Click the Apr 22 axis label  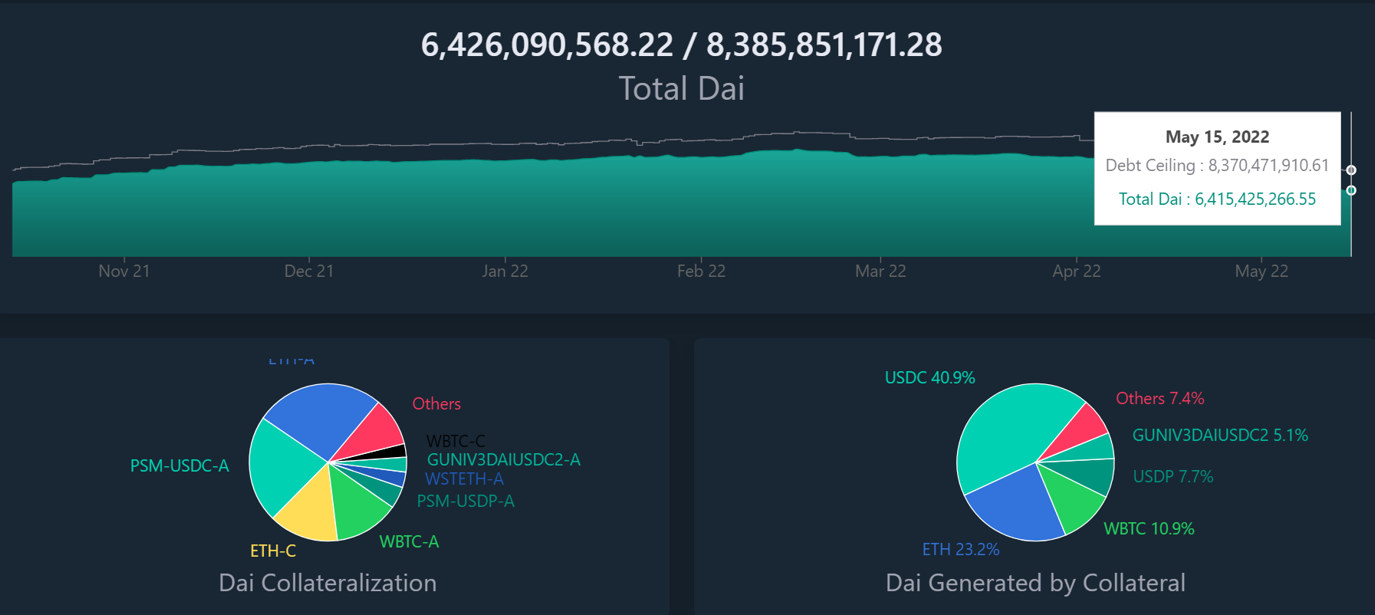pos(1076,271)
